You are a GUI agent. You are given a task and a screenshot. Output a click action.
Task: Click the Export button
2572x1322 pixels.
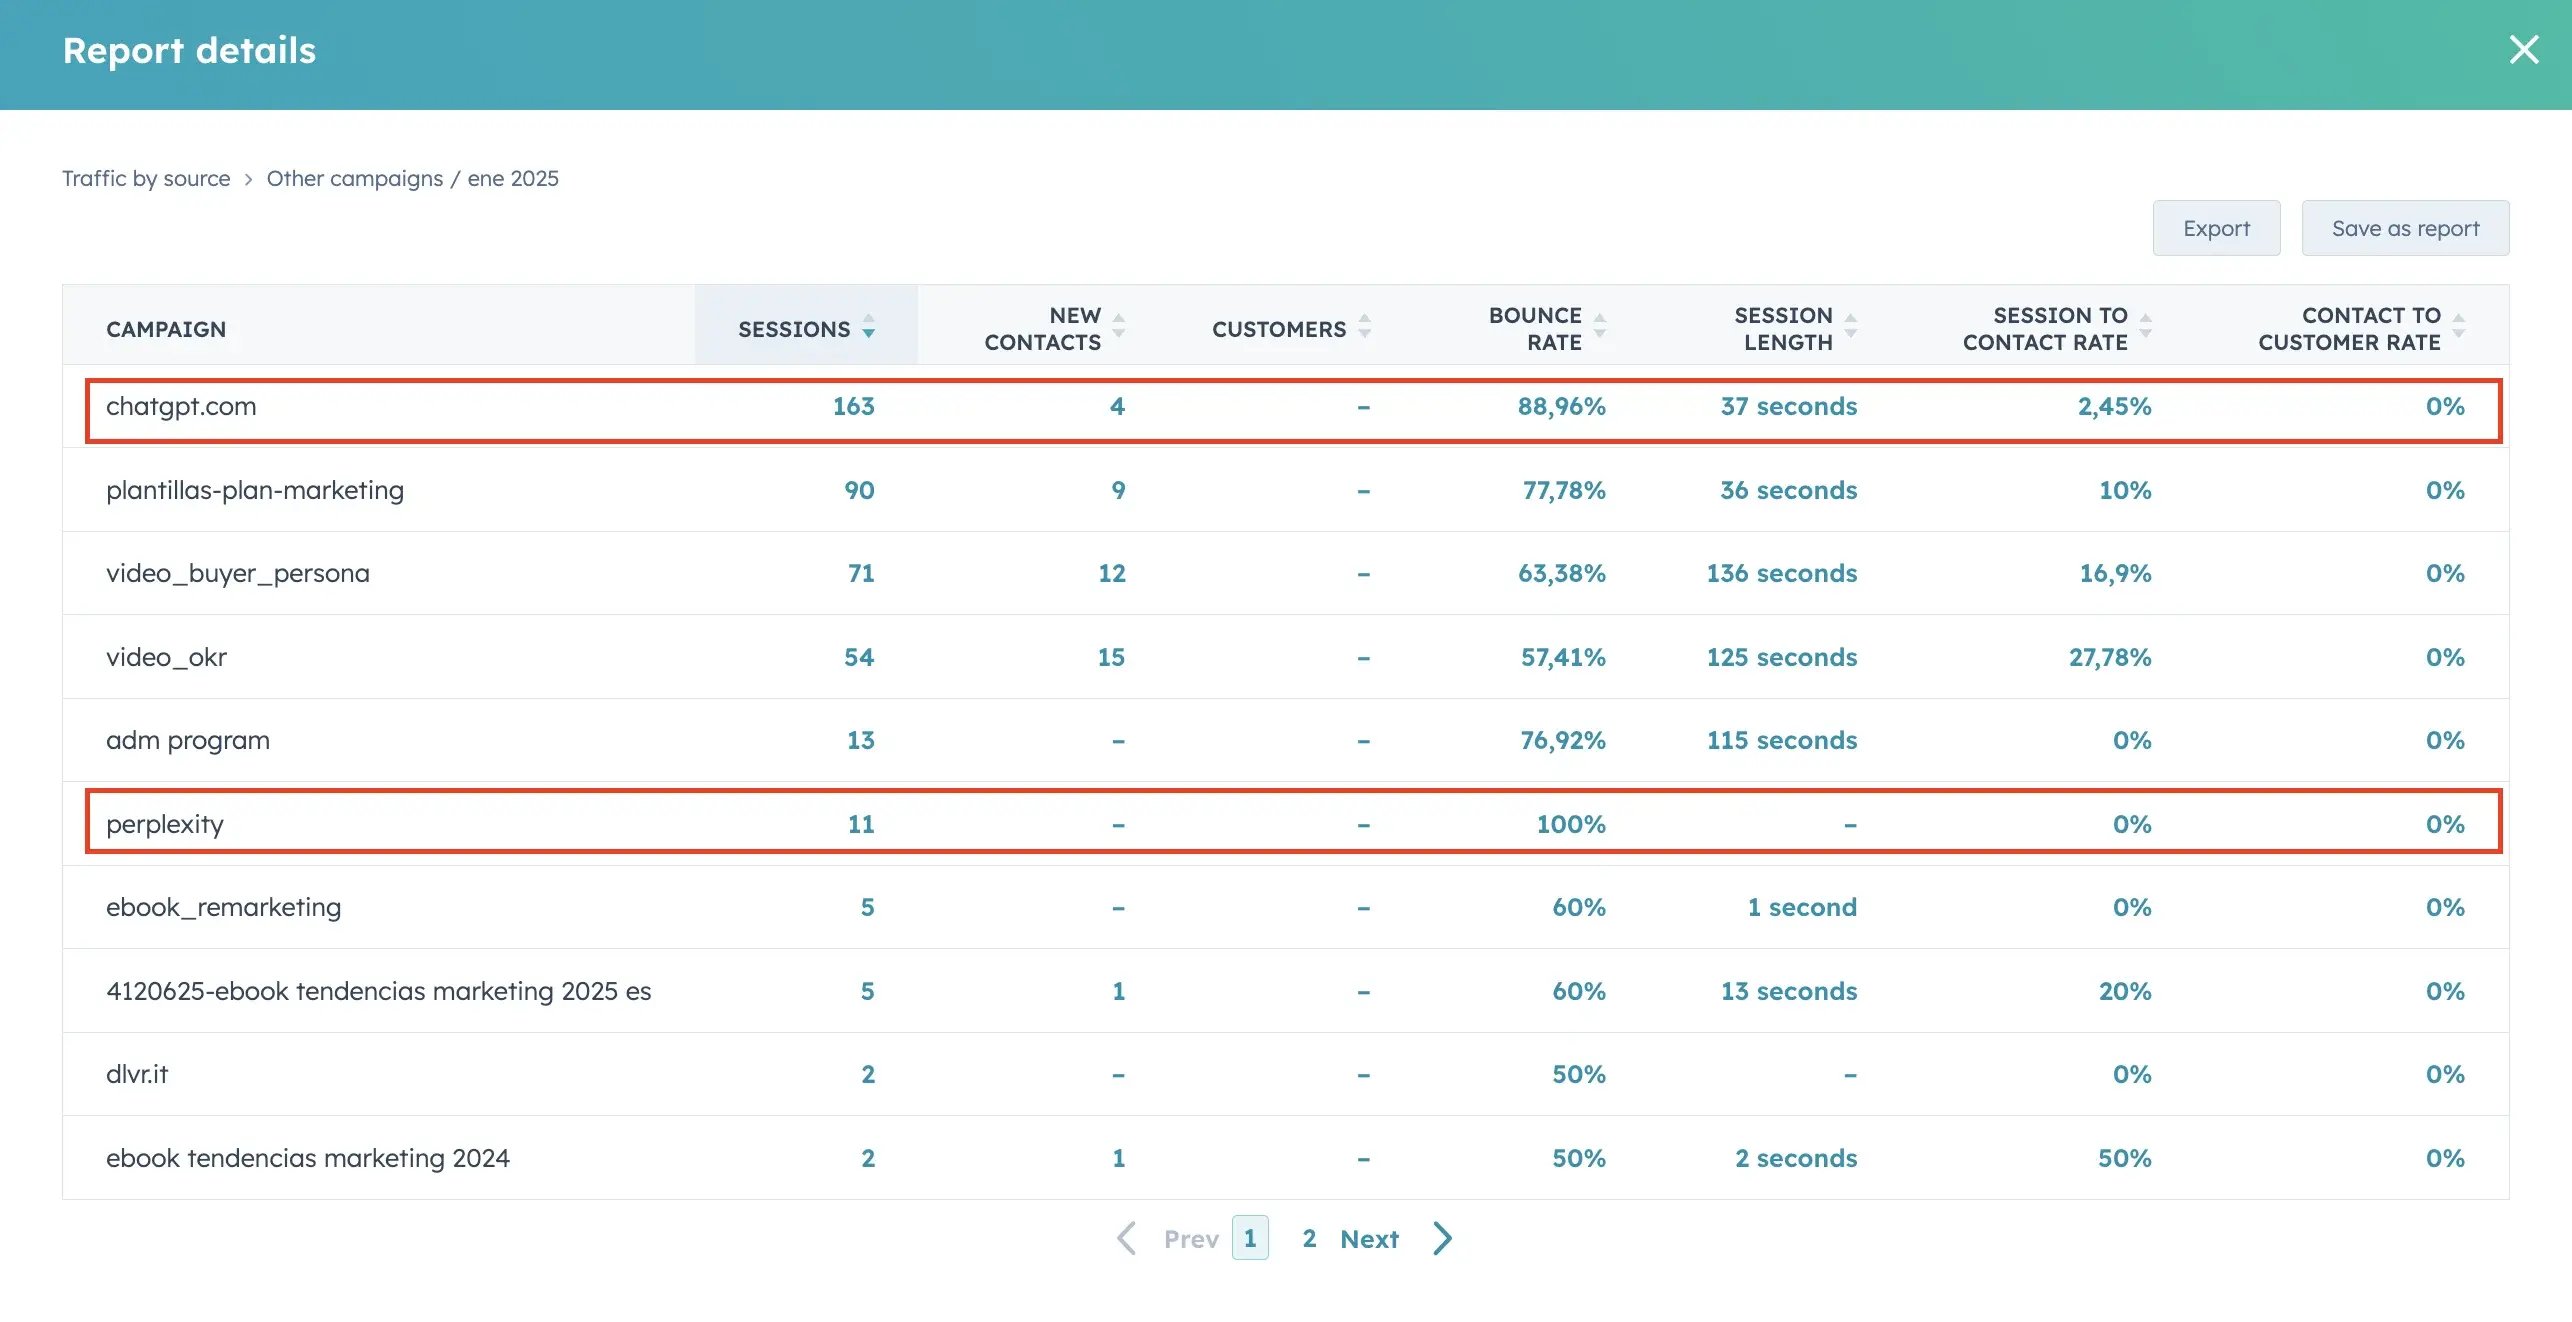click(x=2215, y=228)
